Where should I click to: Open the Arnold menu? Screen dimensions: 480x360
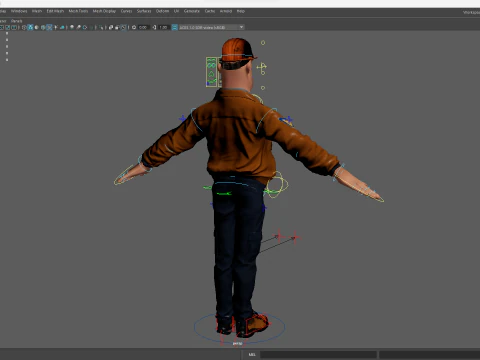point(226,11)
